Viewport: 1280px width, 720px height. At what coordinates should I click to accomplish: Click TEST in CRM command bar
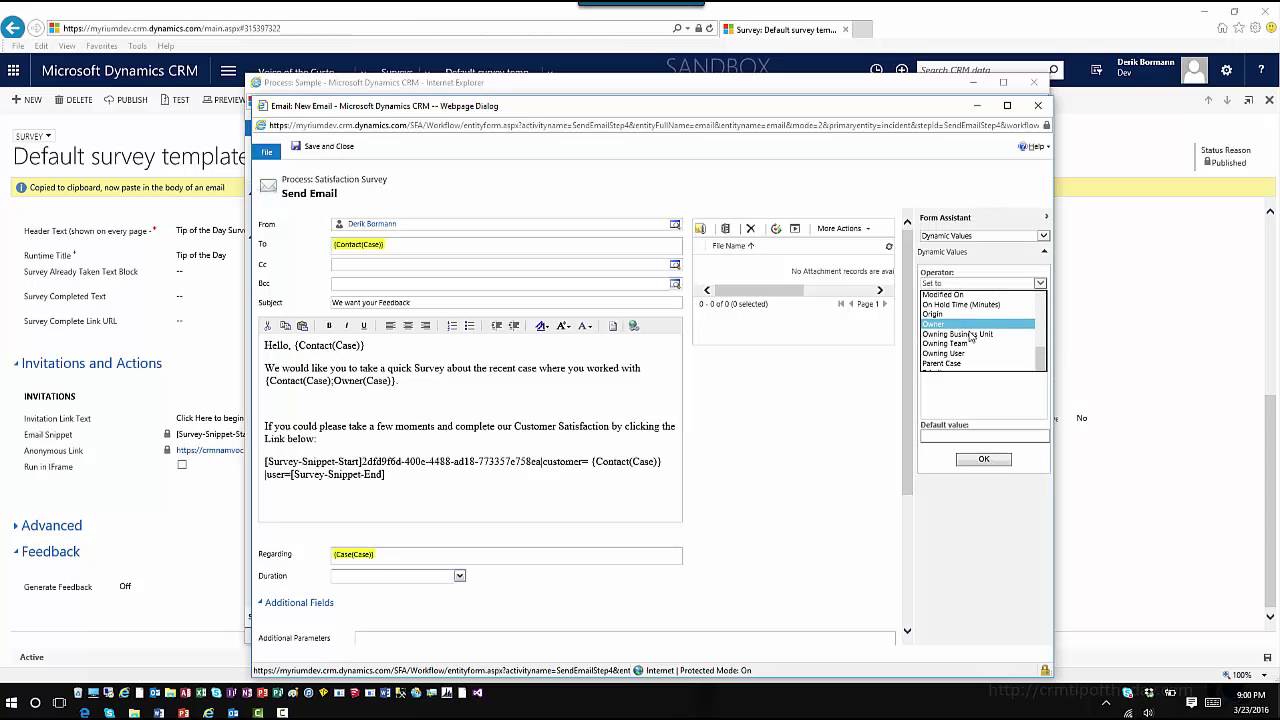pyautogui.click(x=174, y=100)
